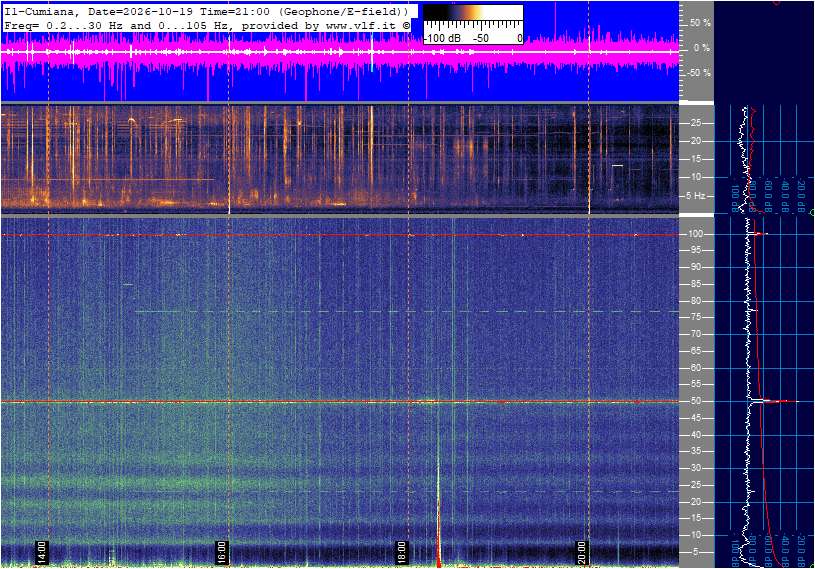Click the '100' Hz label on E-field axis
The image size is (815, 569).
696,234
